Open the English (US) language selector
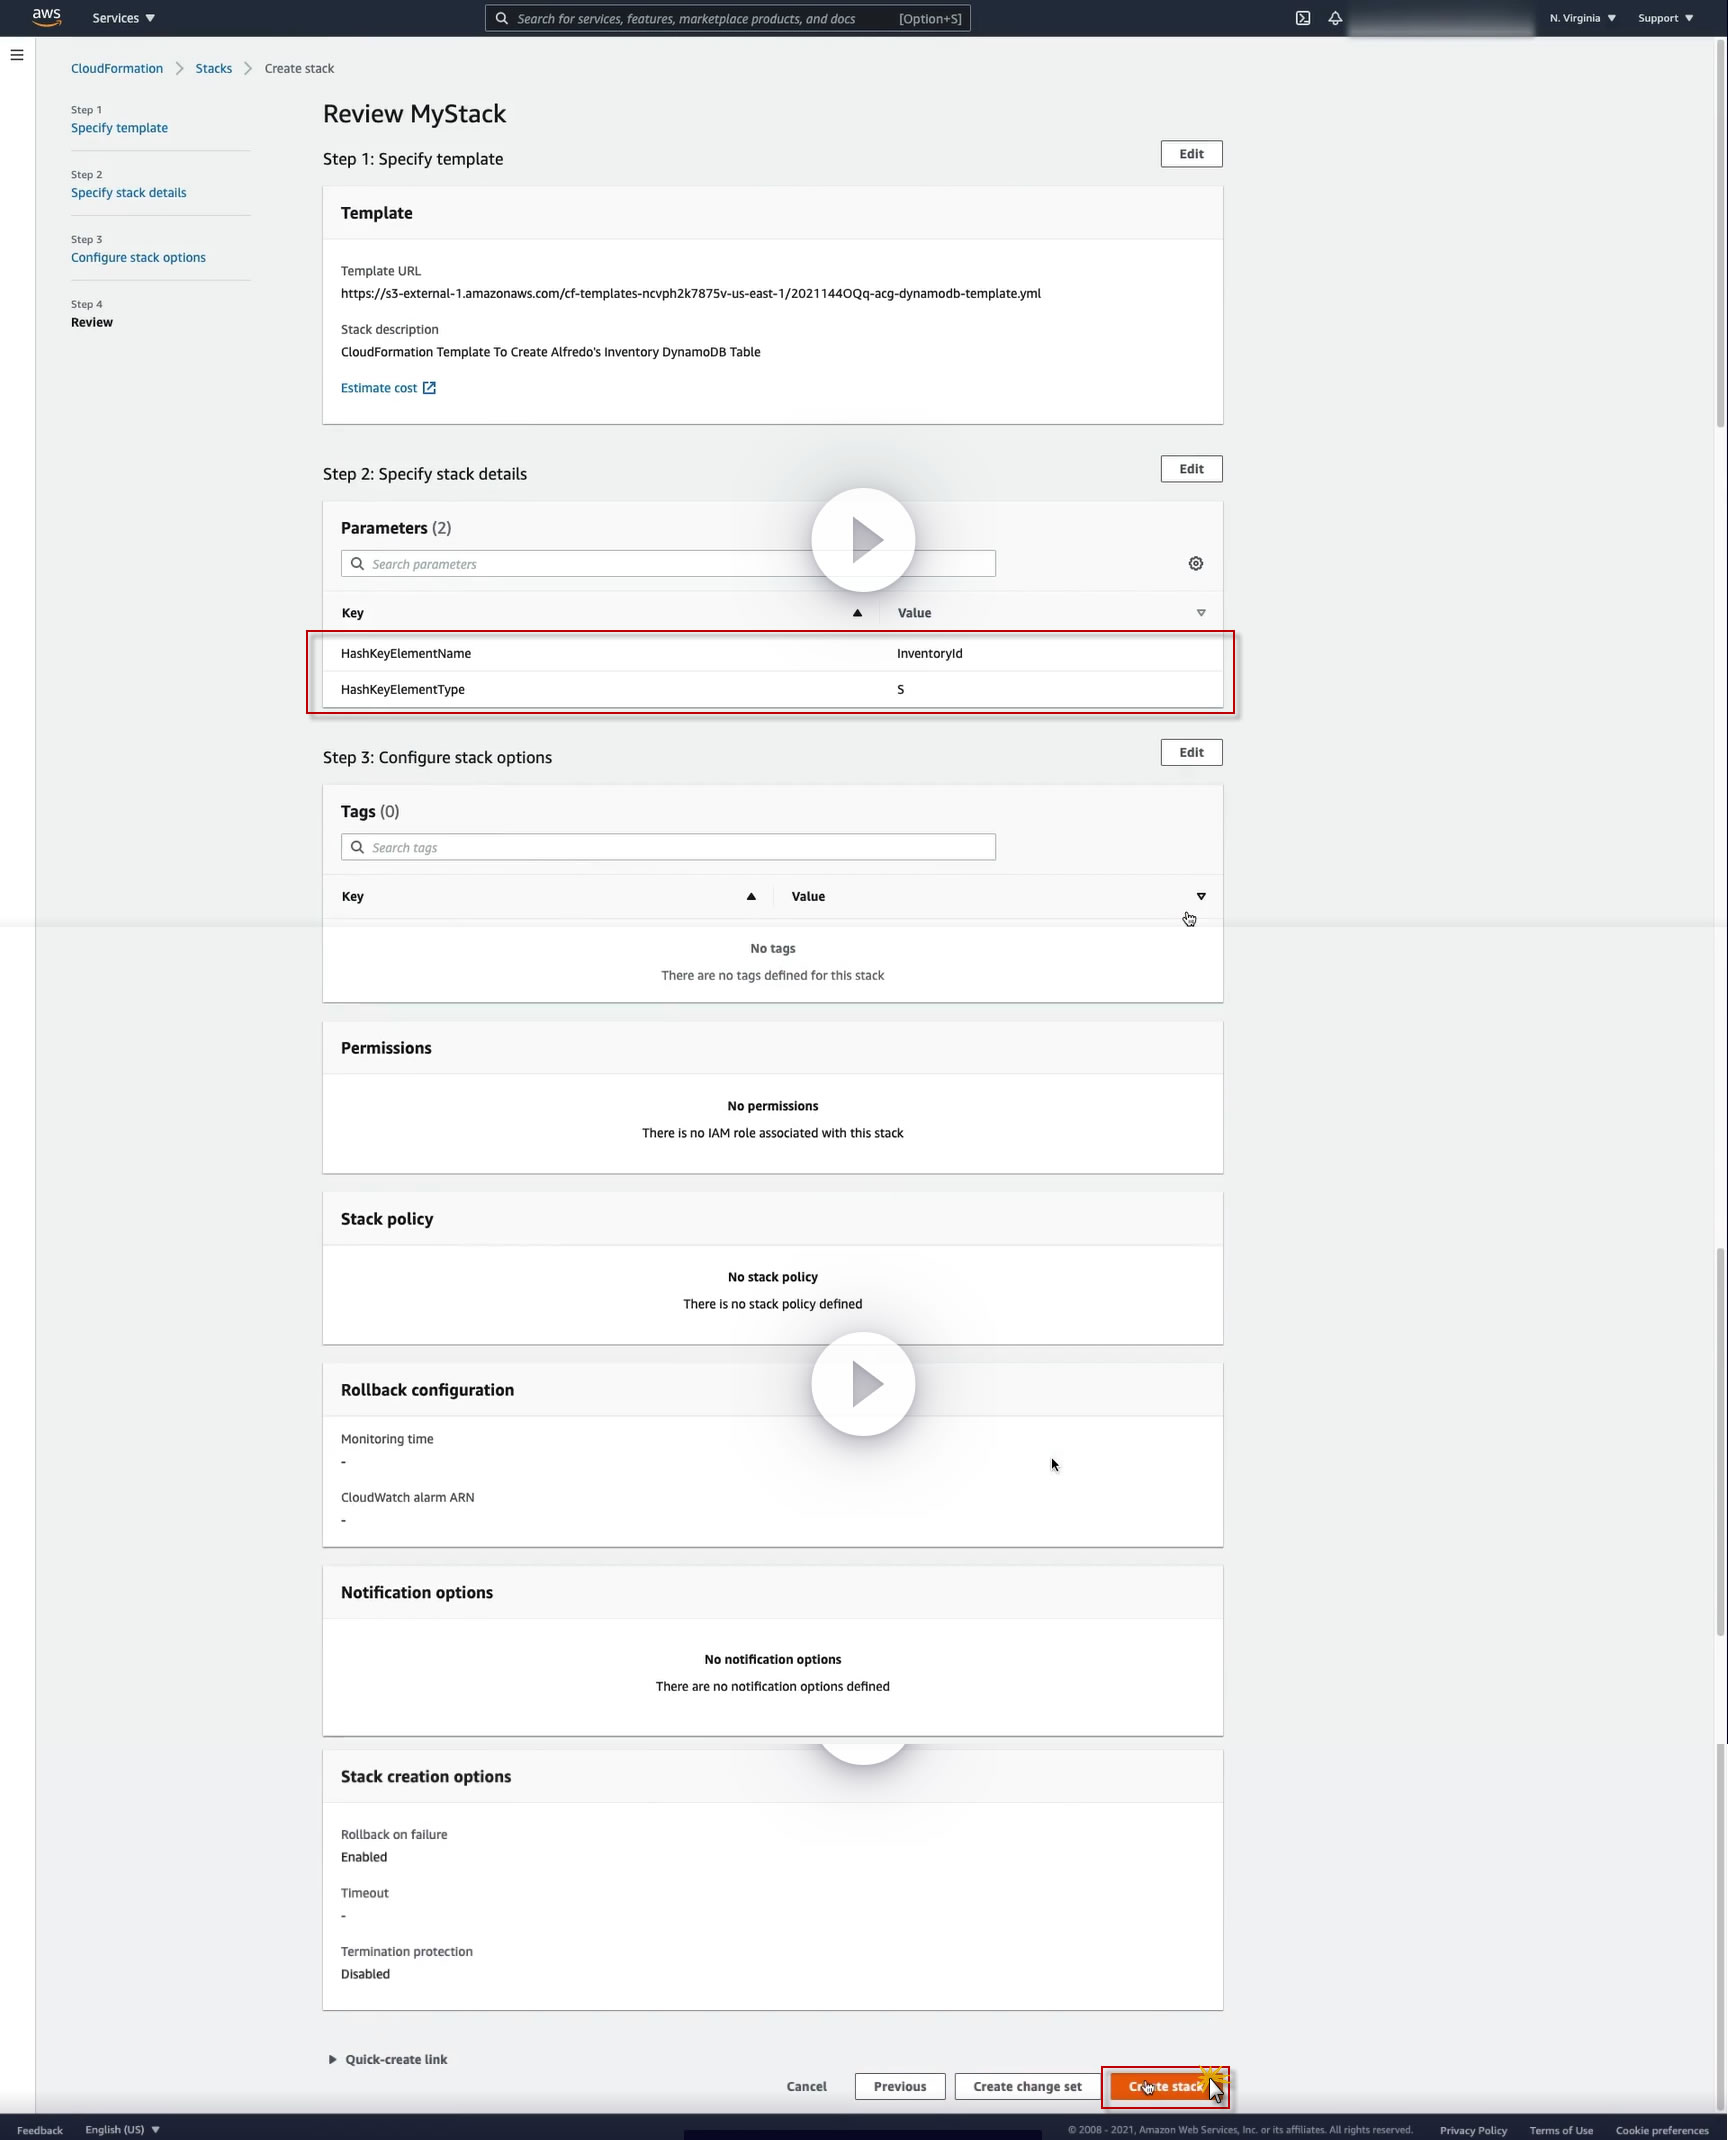This screenshot has height=2140, width=1729. pos(122,2129)
